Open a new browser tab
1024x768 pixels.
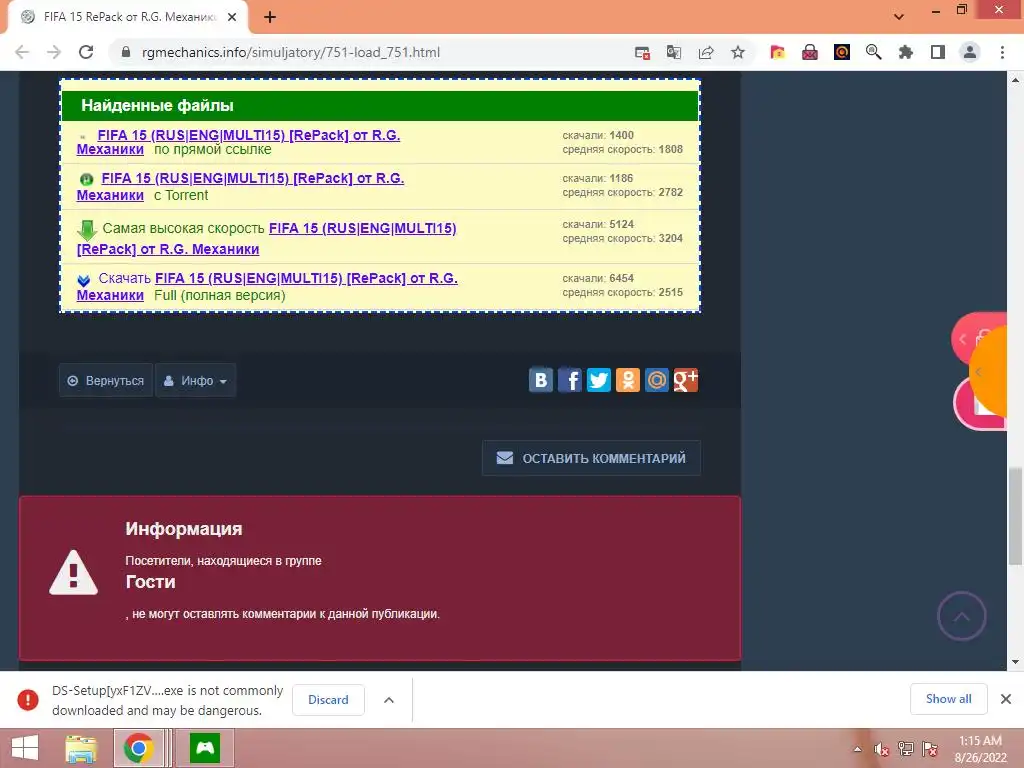270,17
